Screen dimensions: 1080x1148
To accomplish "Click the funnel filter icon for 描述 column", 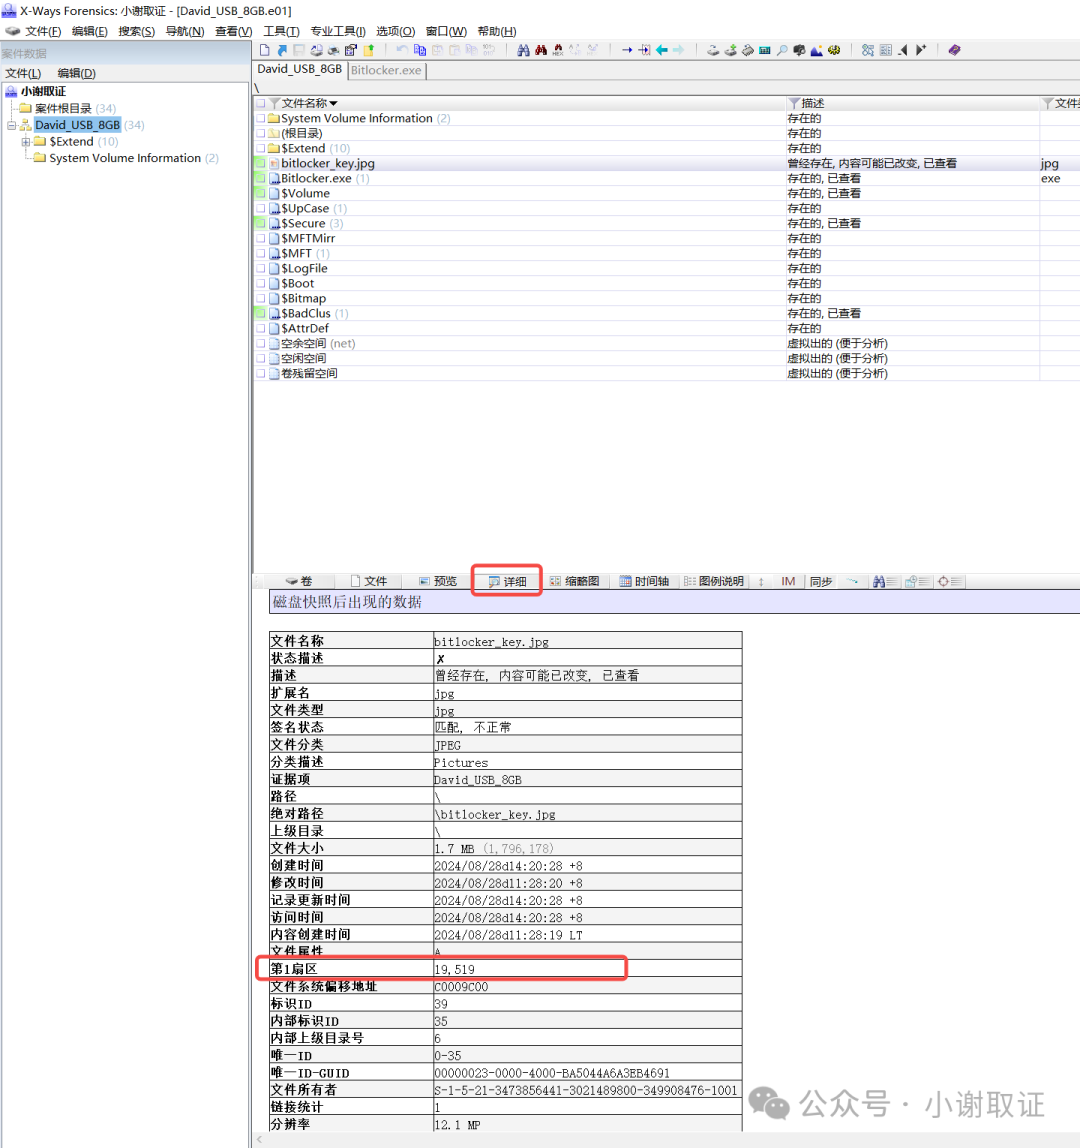I will point(794,103).
